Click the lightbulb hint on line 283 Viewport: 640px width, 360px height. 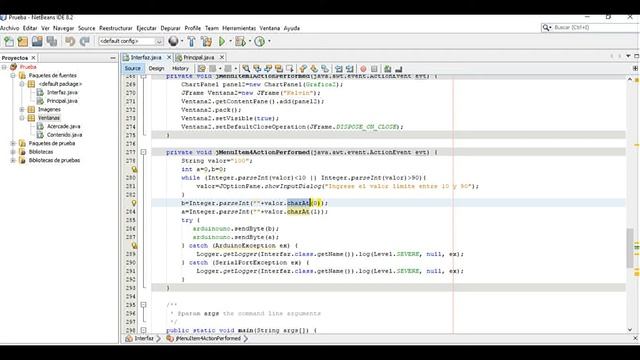134,203
